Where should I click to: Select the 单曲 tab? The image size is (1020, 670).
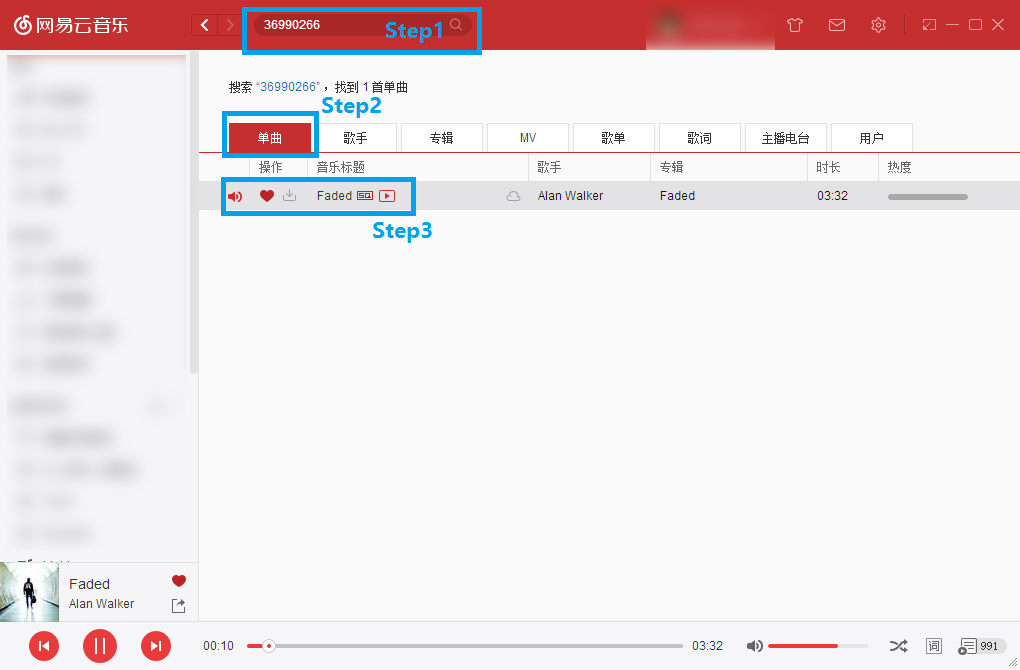click(x=269, y=138)
